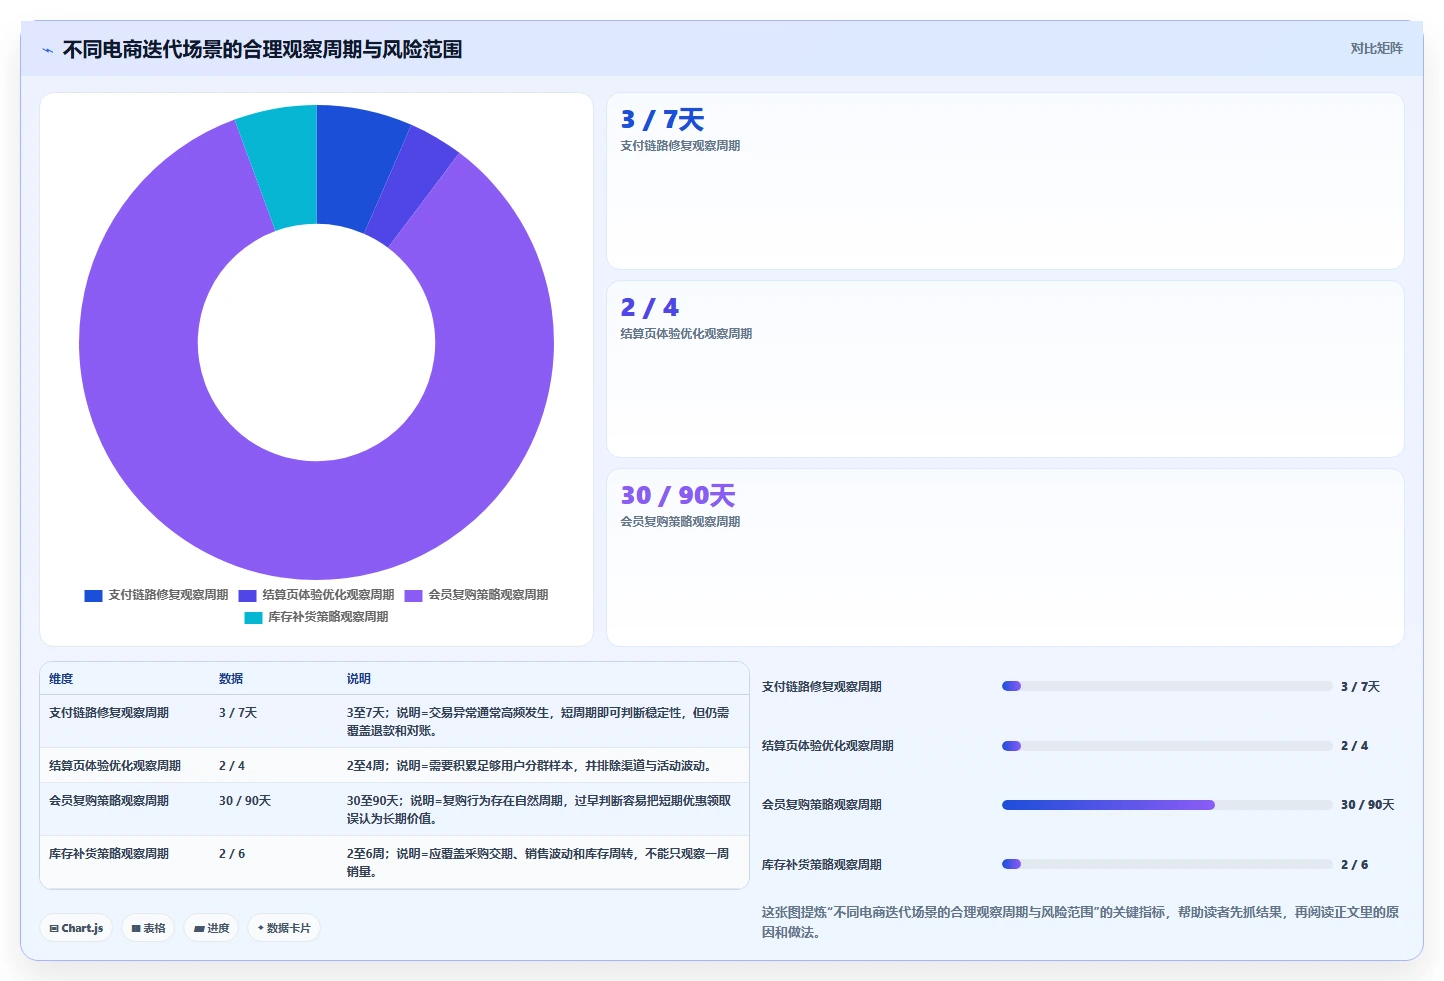
Task: Click the cyan doughnut segment
Action: coord(283,165)
